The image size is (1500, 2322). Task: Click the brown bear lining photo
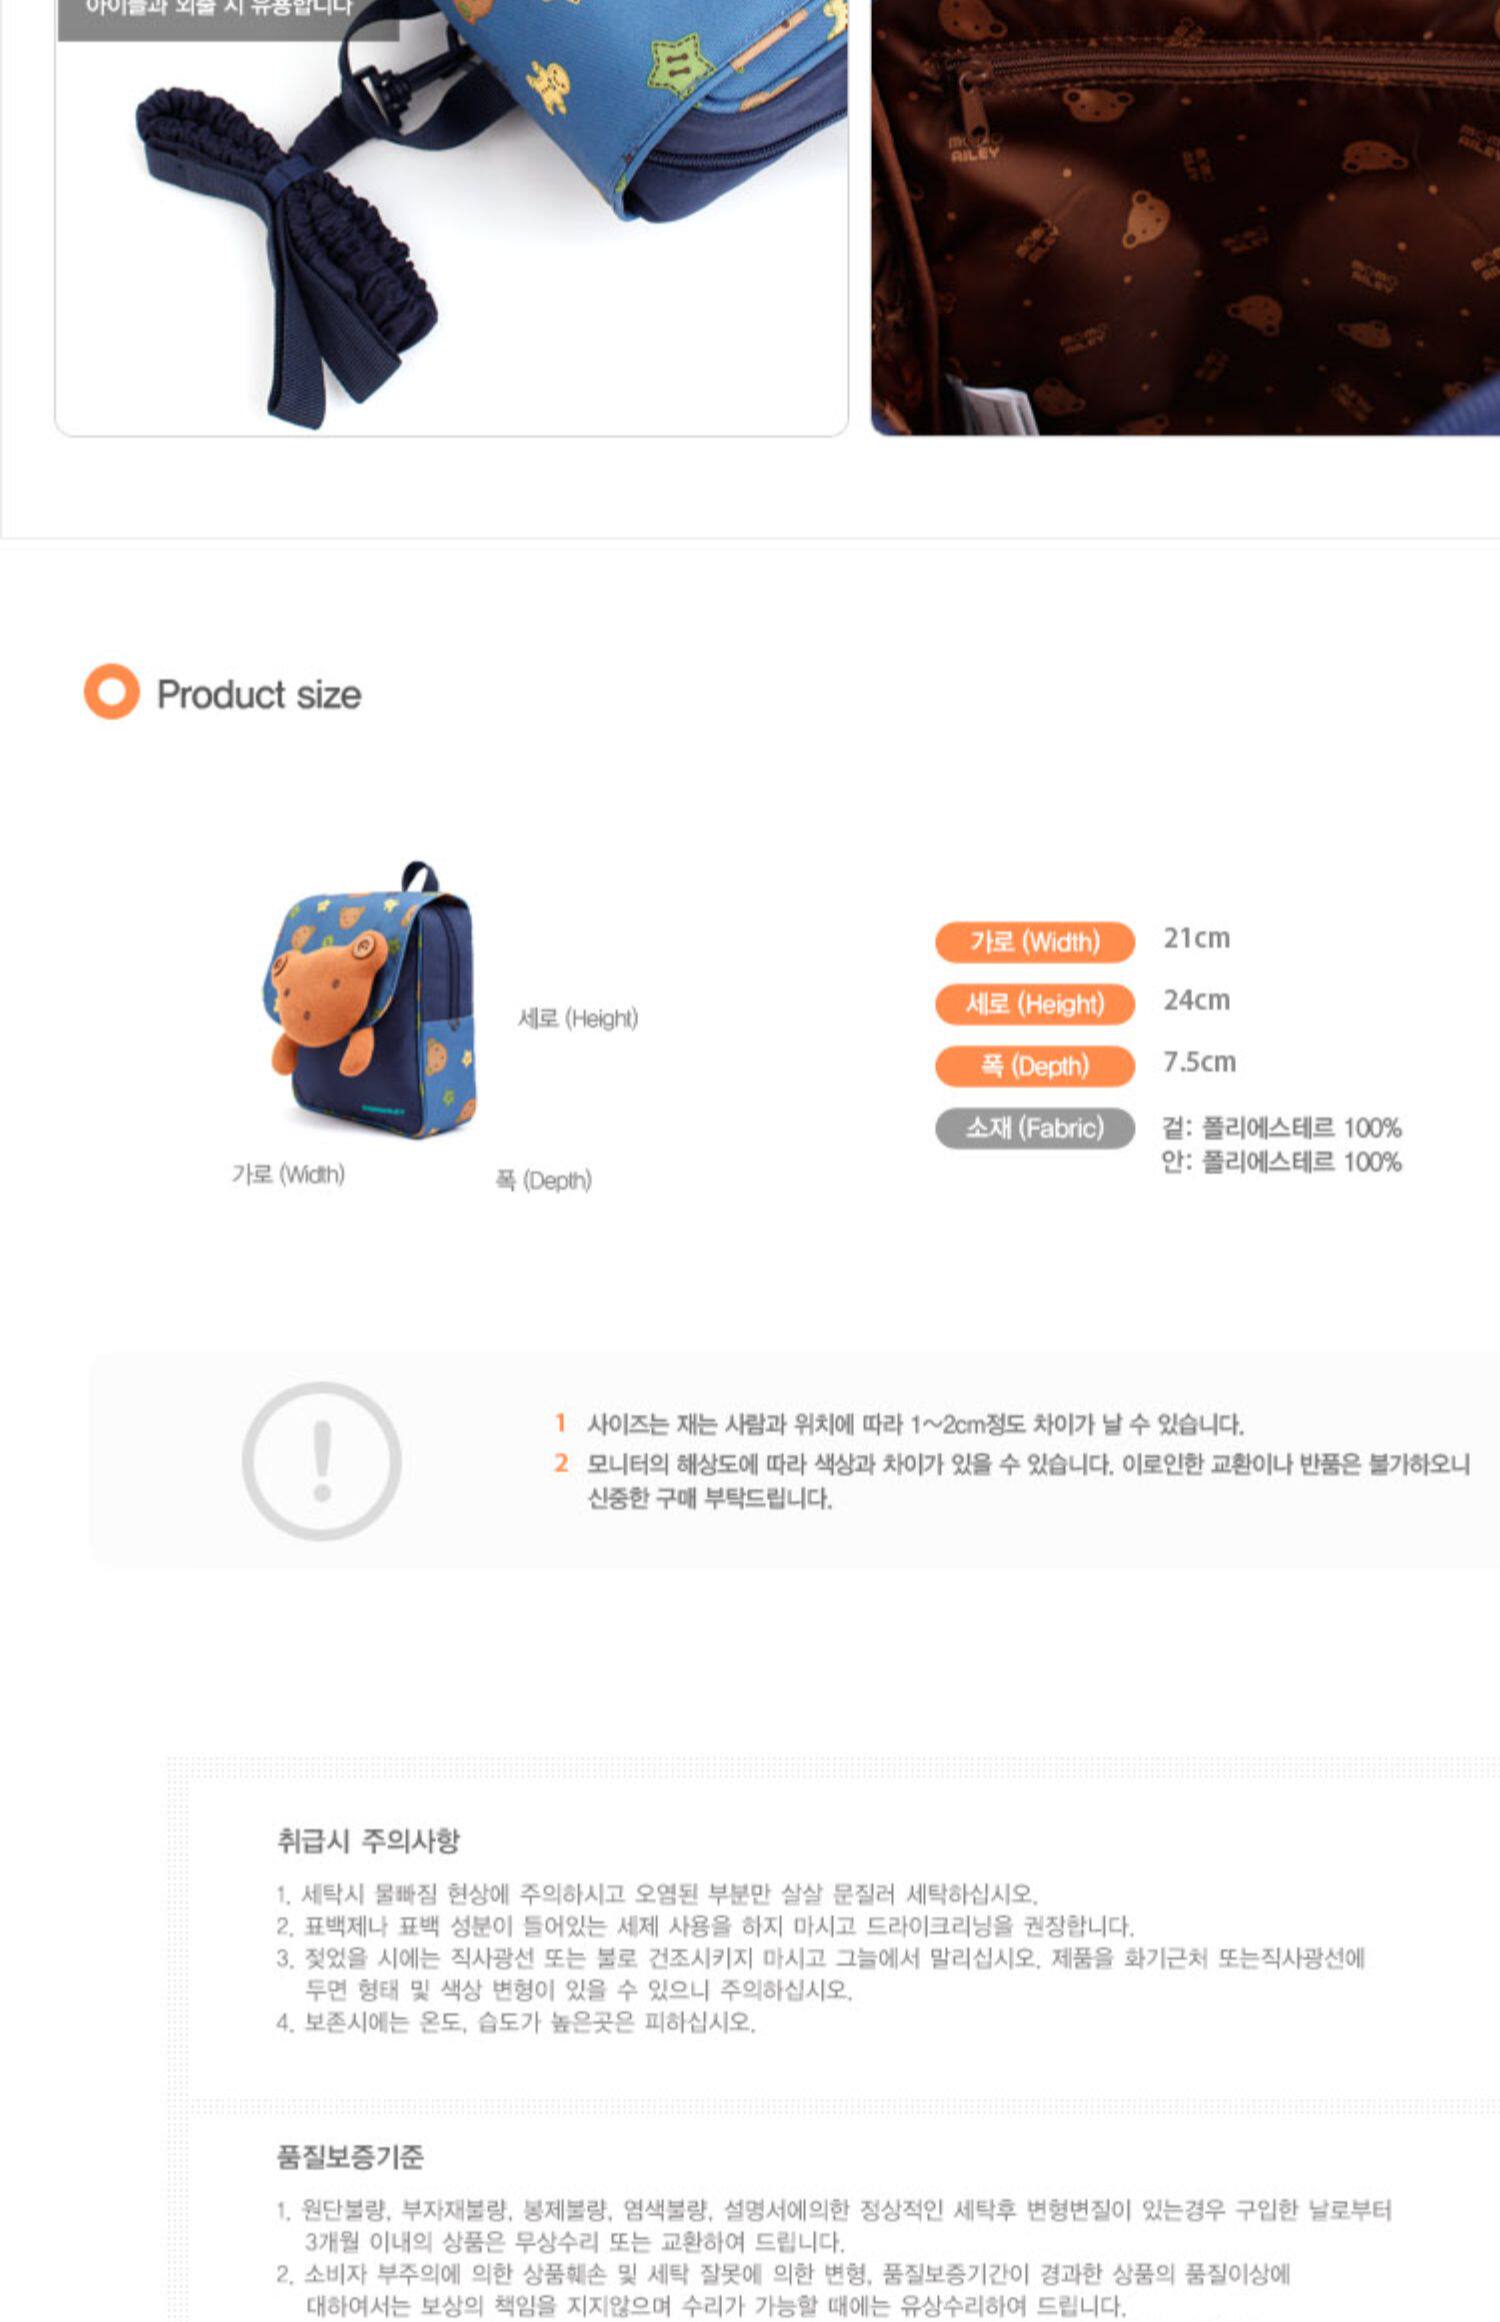tap(1185, 217)
